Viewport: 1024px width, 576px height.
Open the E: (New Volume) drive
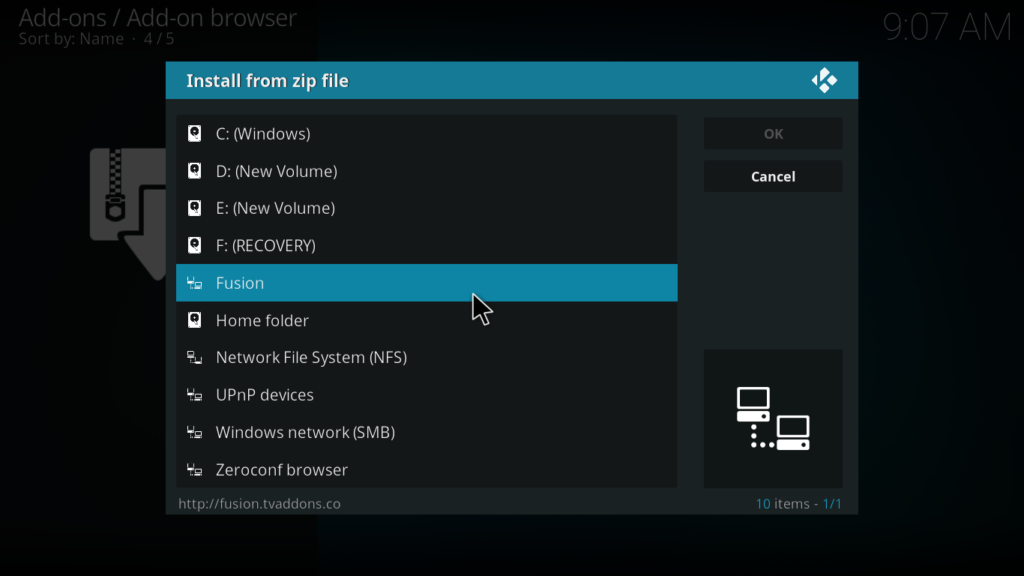[x=426, y=208]
